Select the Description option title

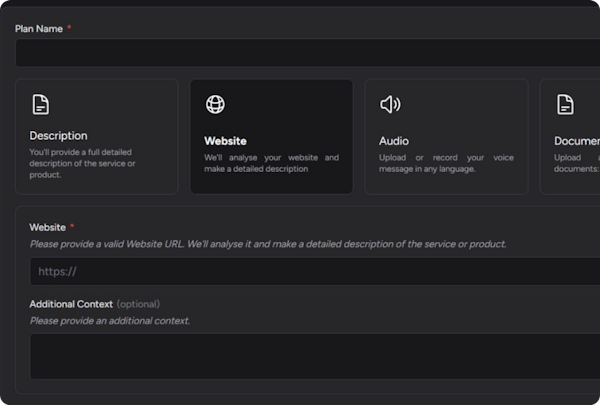(58, 136)
